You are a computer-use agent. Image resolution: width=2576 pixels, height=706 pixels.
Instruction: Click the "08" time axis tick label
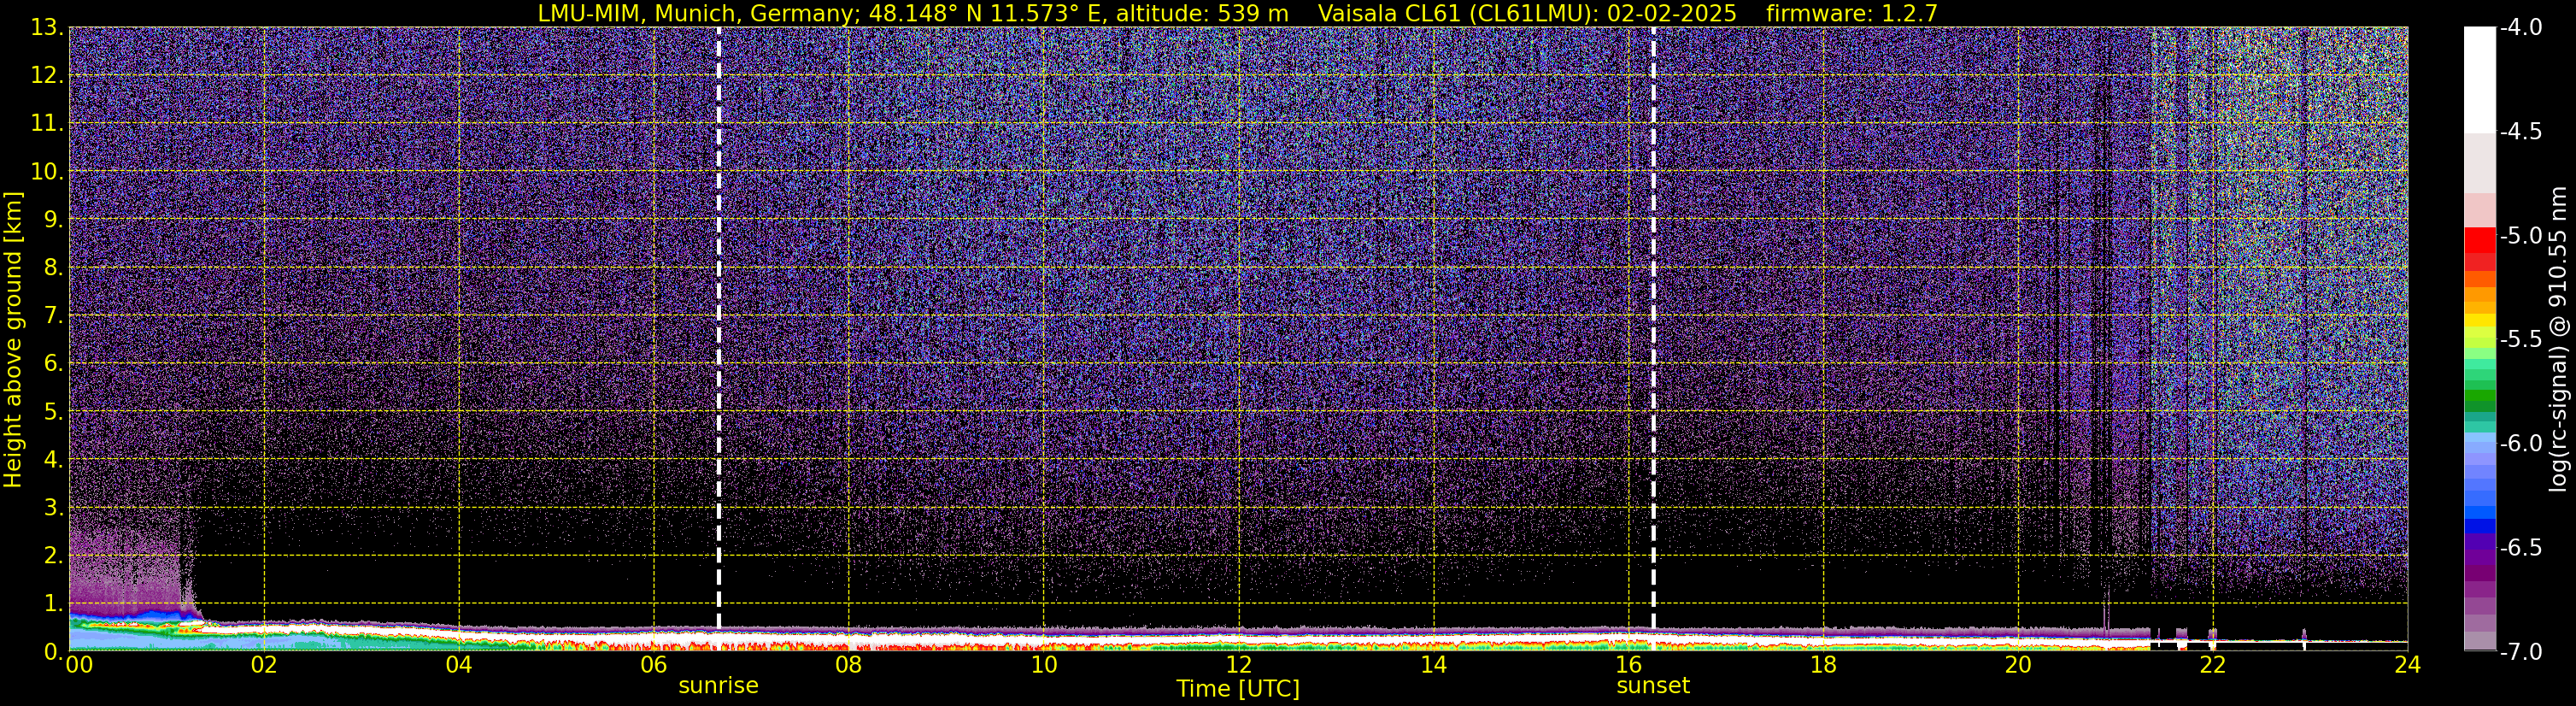pyautogui.click(x=849, y=666)
